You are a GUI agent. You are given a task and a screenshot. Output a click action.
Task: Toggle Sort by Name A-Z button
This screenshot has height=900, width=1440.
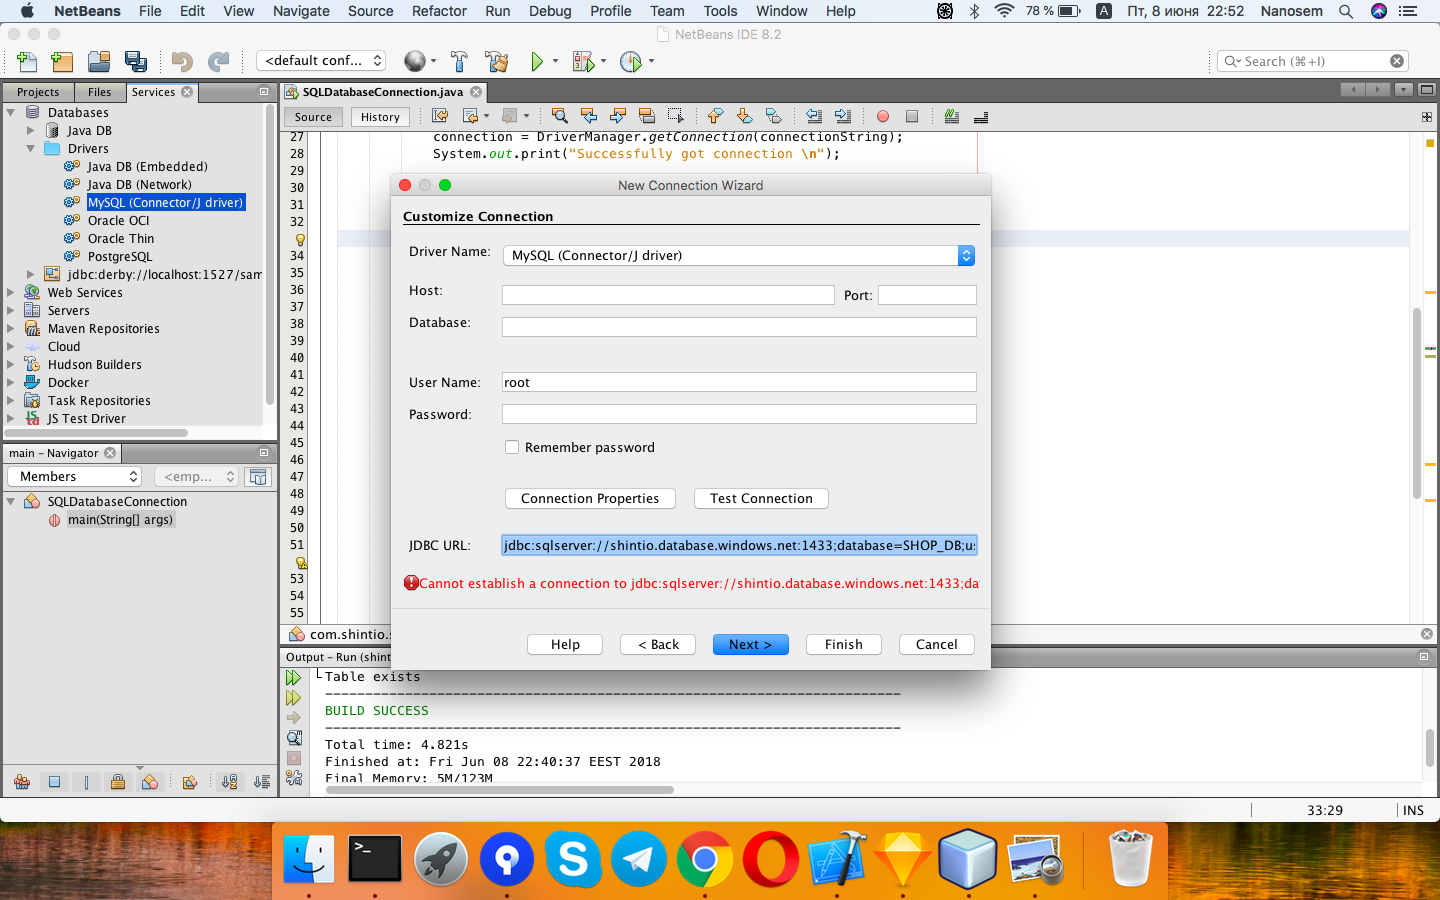point(230,782)
